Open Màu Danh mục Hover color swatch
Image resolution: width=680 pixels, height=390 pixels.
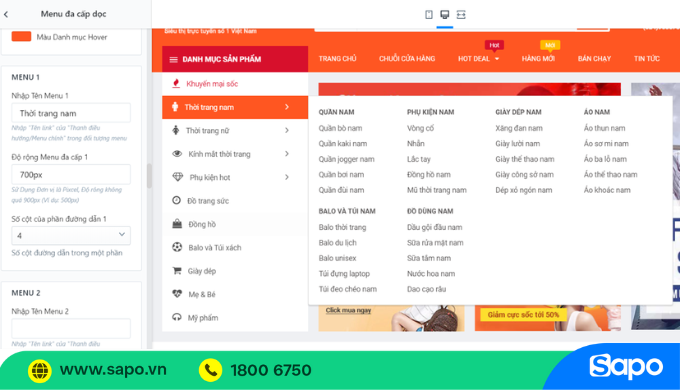(x=21, y=36)
